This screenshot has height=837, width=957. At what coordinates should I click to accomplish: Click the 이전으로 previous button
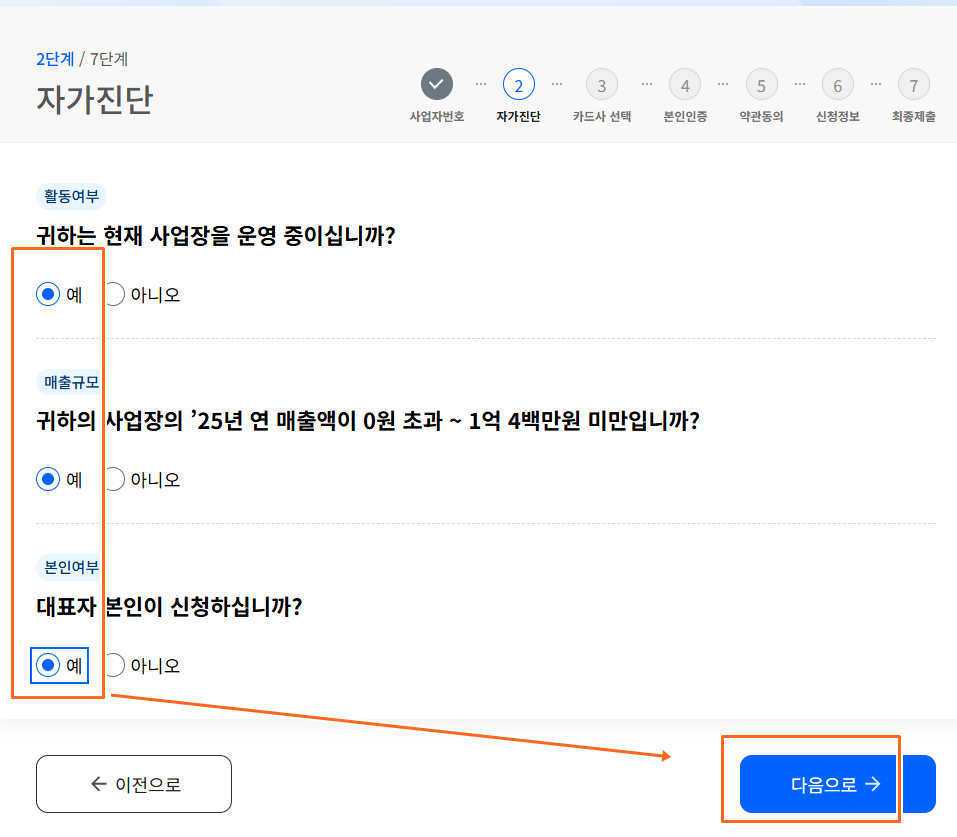point(133,784)
